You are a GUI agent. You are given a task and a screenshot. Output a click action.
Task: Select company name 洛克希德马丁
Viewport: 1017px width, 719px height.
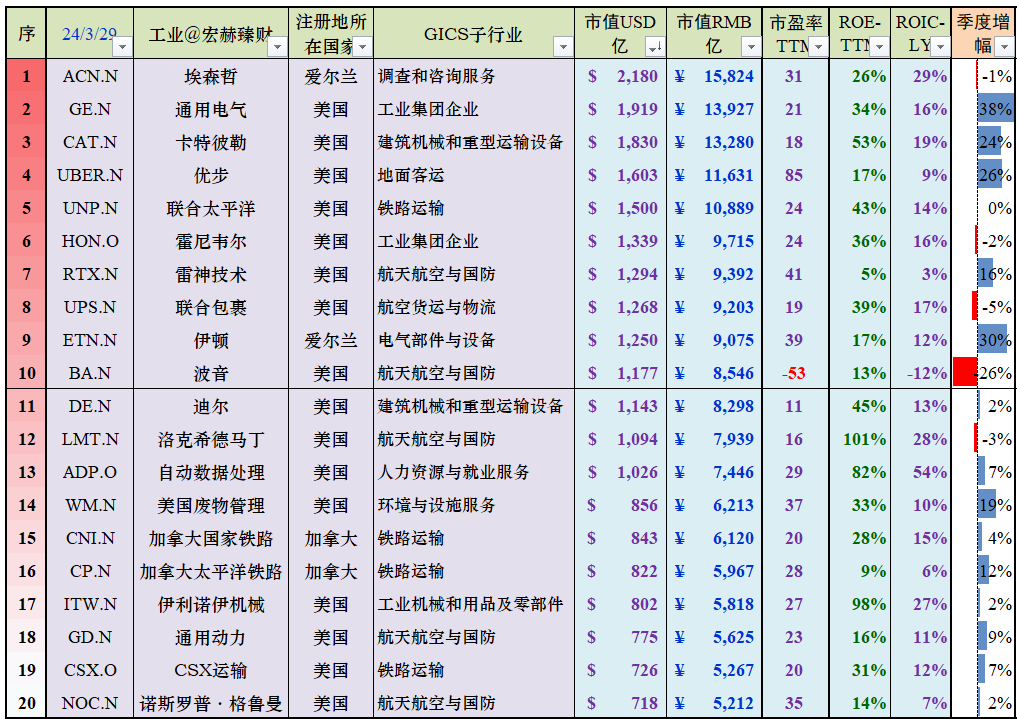[211, 440]
